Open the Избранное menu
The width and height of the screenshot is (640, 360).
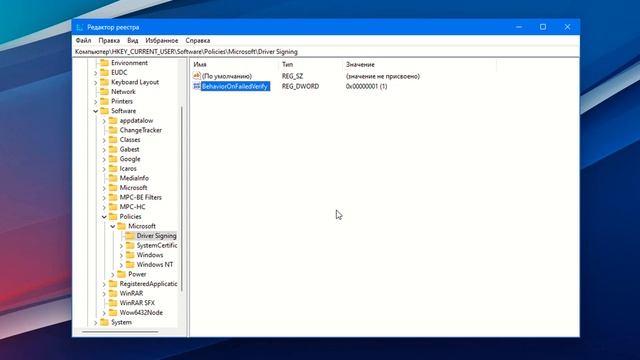(x=162, y=40)
